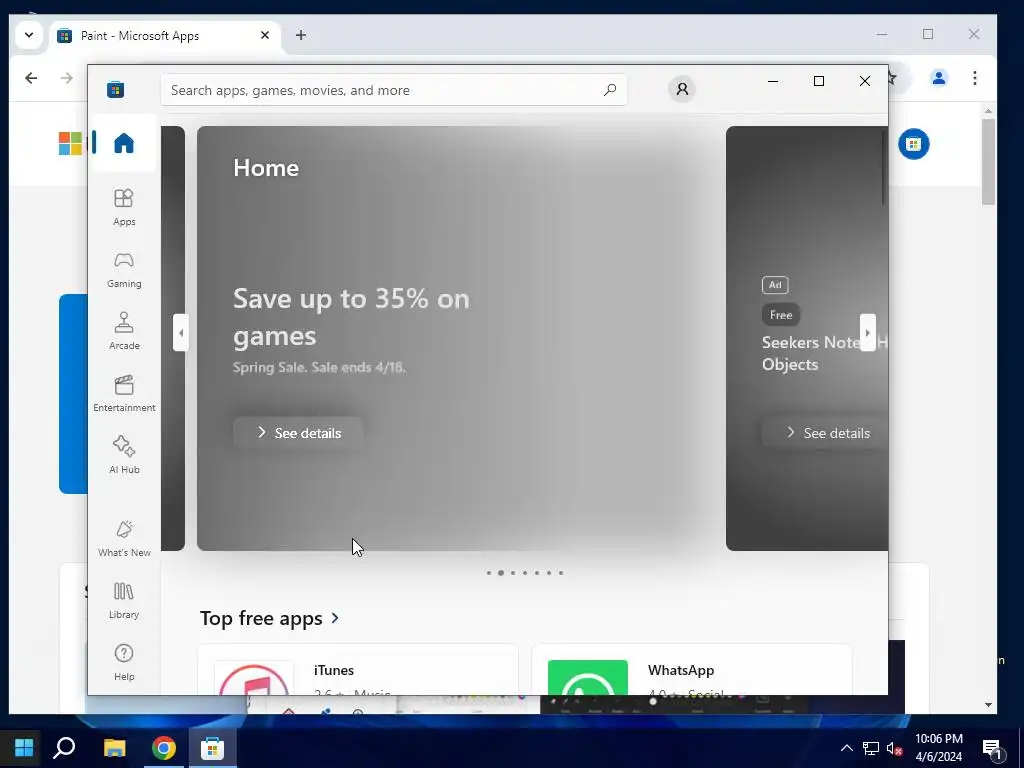Open File Explorer from taskbar
This screenshot has height=768, width=1024.
(114, 748)
